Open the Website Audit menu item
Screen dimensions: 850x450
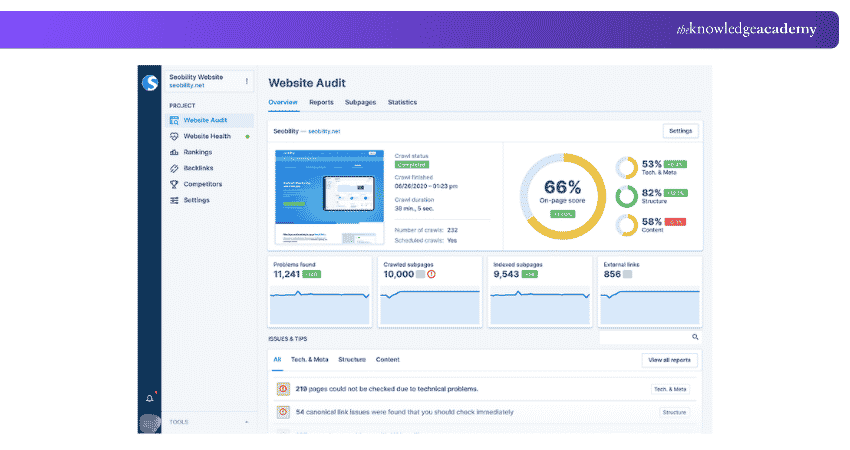(209, 120)
